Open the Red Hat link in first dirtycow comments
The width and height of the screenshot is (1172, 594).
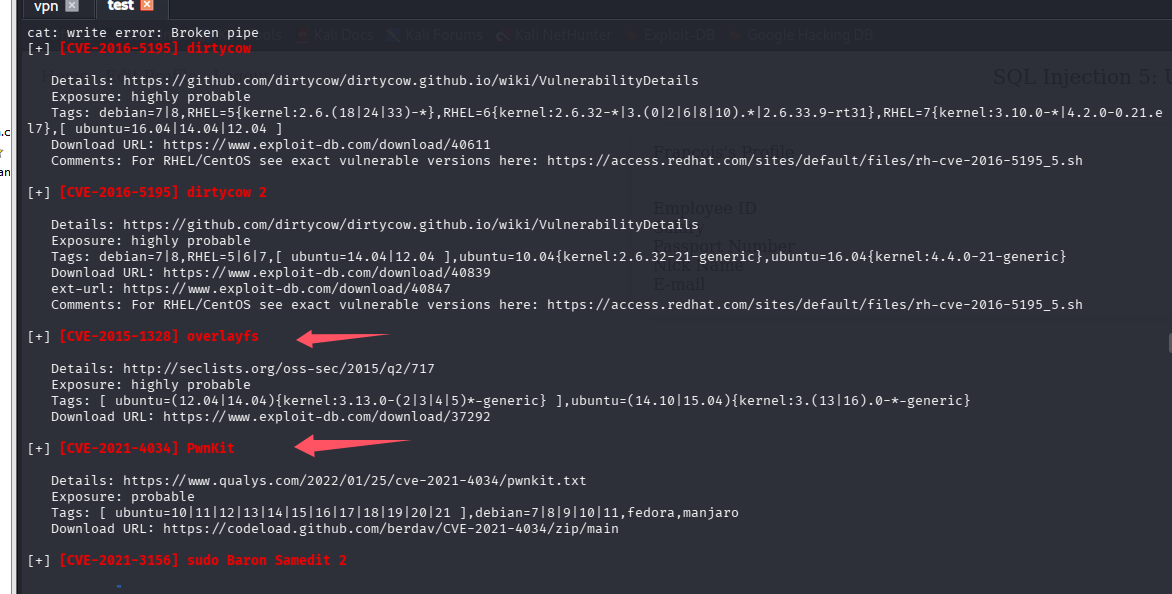[x=814, y=161]
